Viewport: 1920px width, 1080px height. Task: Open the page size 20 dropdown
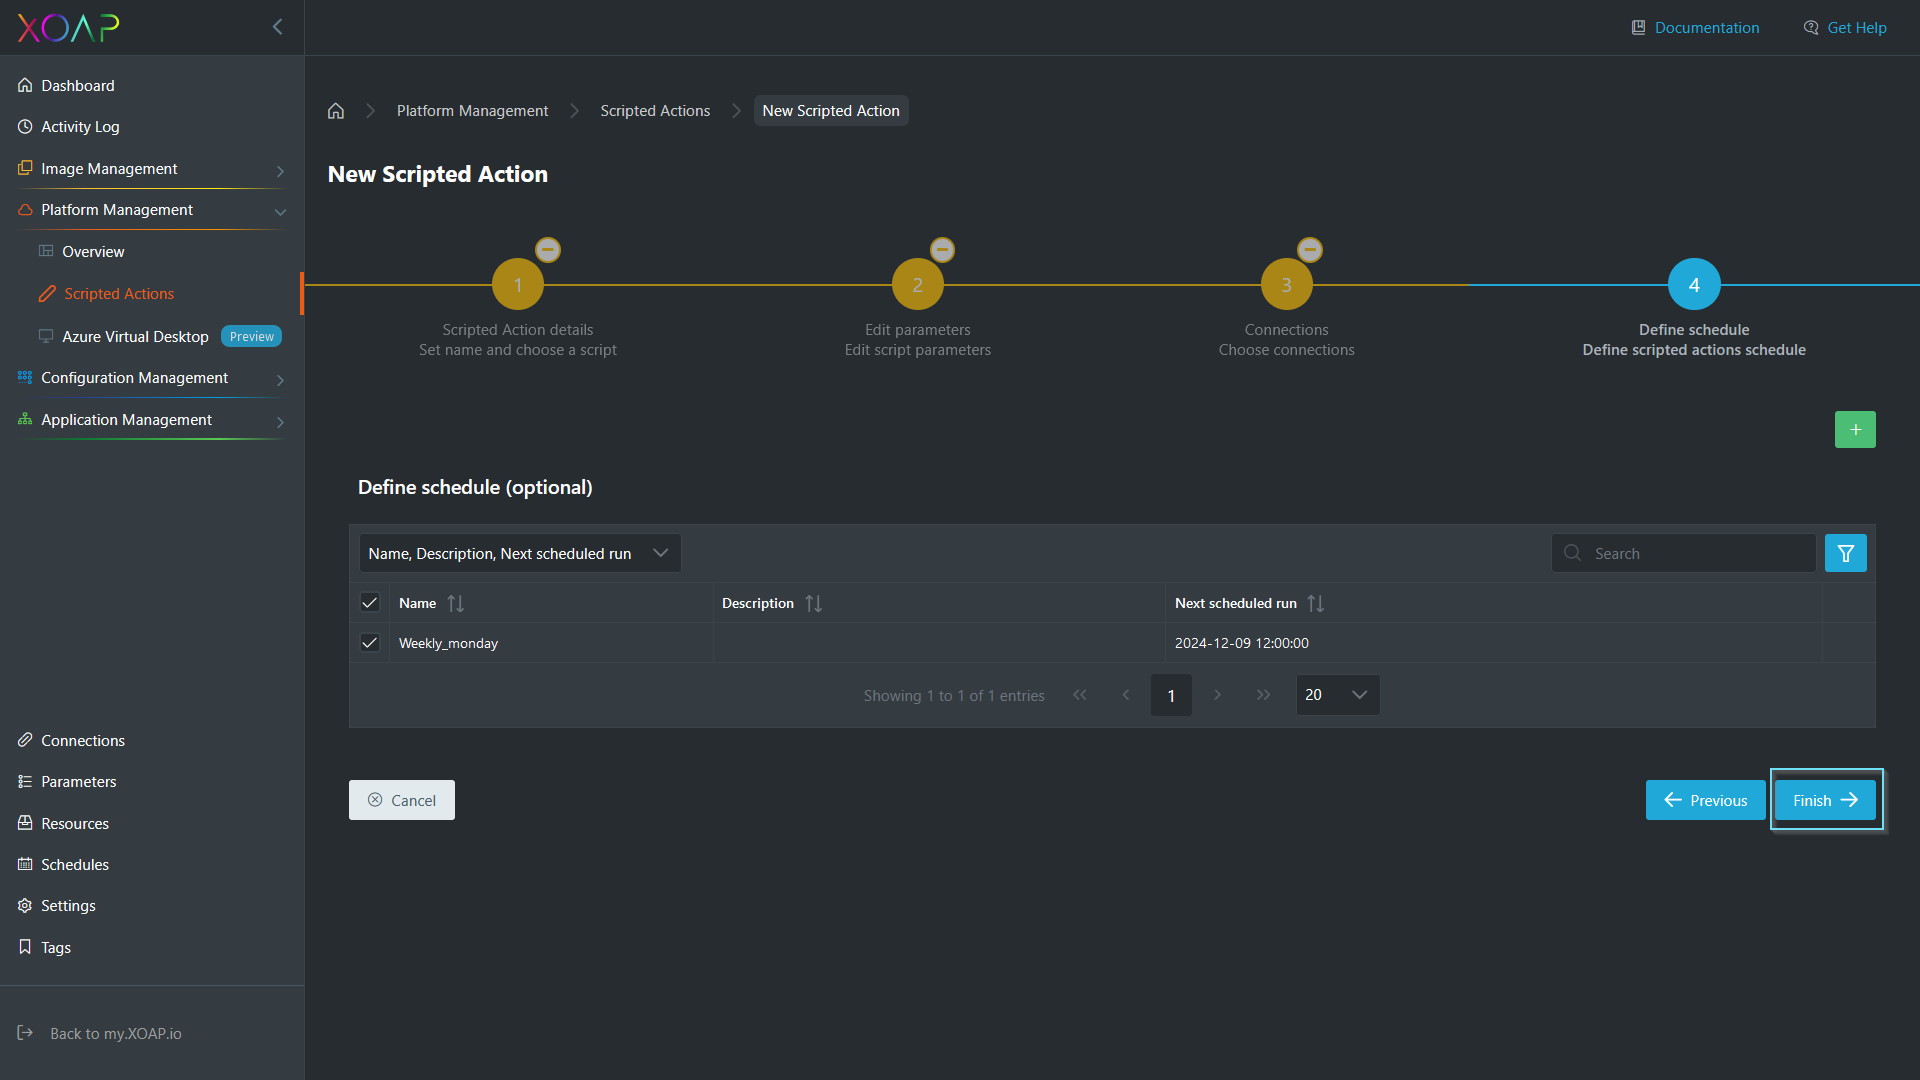click(1337, 695)
